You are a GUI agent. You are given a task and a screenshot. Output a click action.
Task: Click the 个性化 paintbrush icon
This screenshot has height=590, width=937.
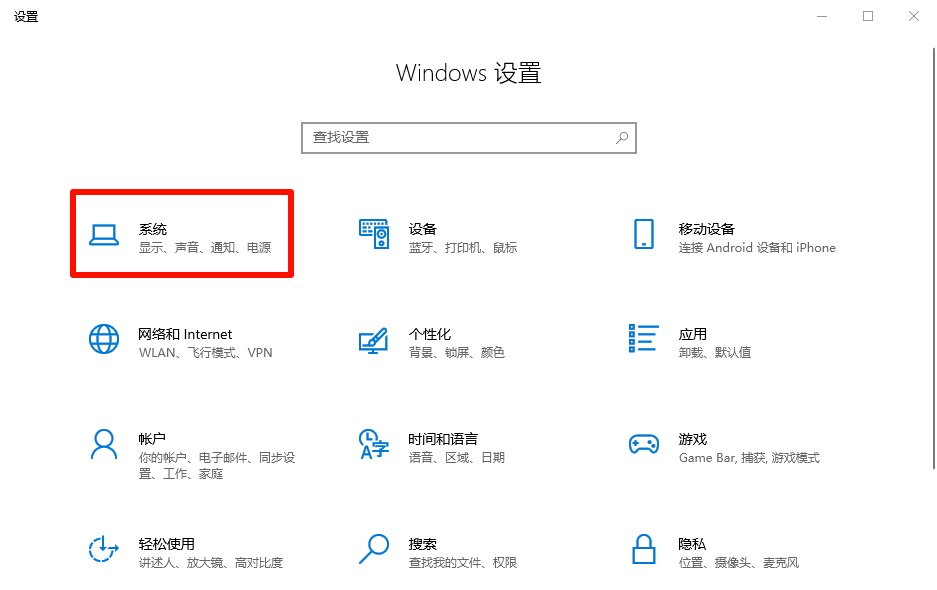pyautogui.click(x=373, y=340)
